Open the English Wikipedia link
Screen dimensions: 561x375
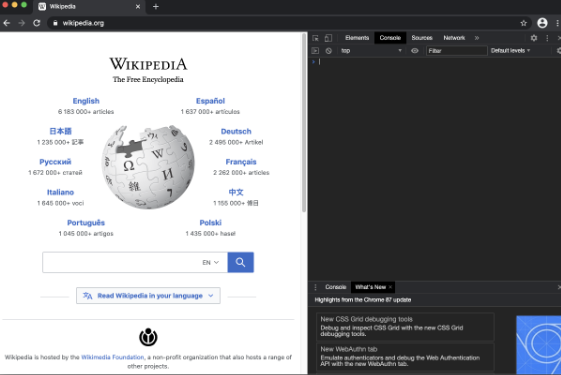[86, 101]
